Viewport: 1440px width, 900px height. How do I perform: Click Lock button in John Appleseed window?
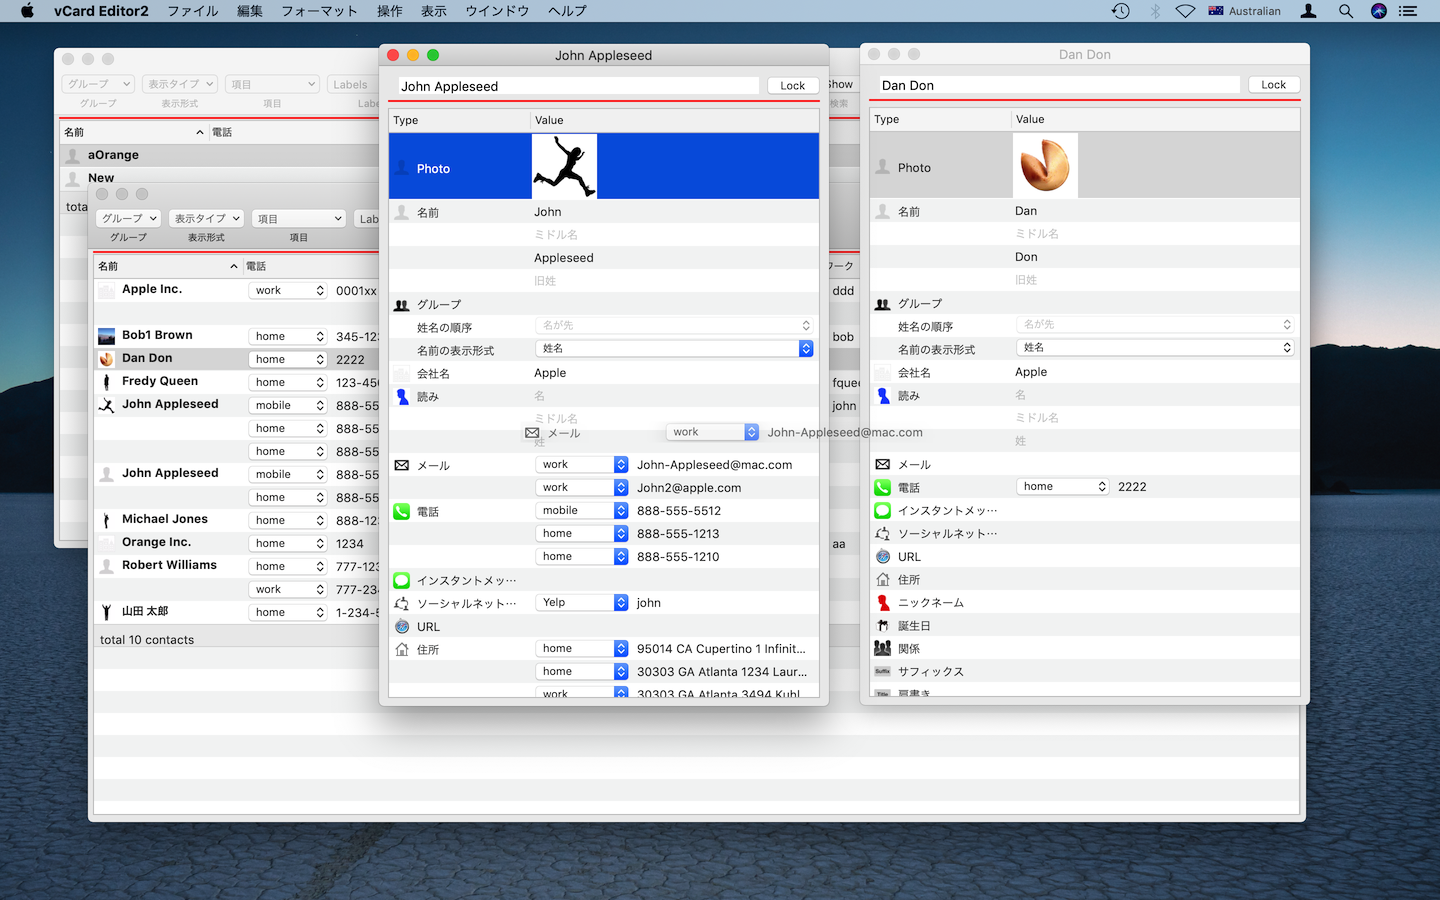793,86
